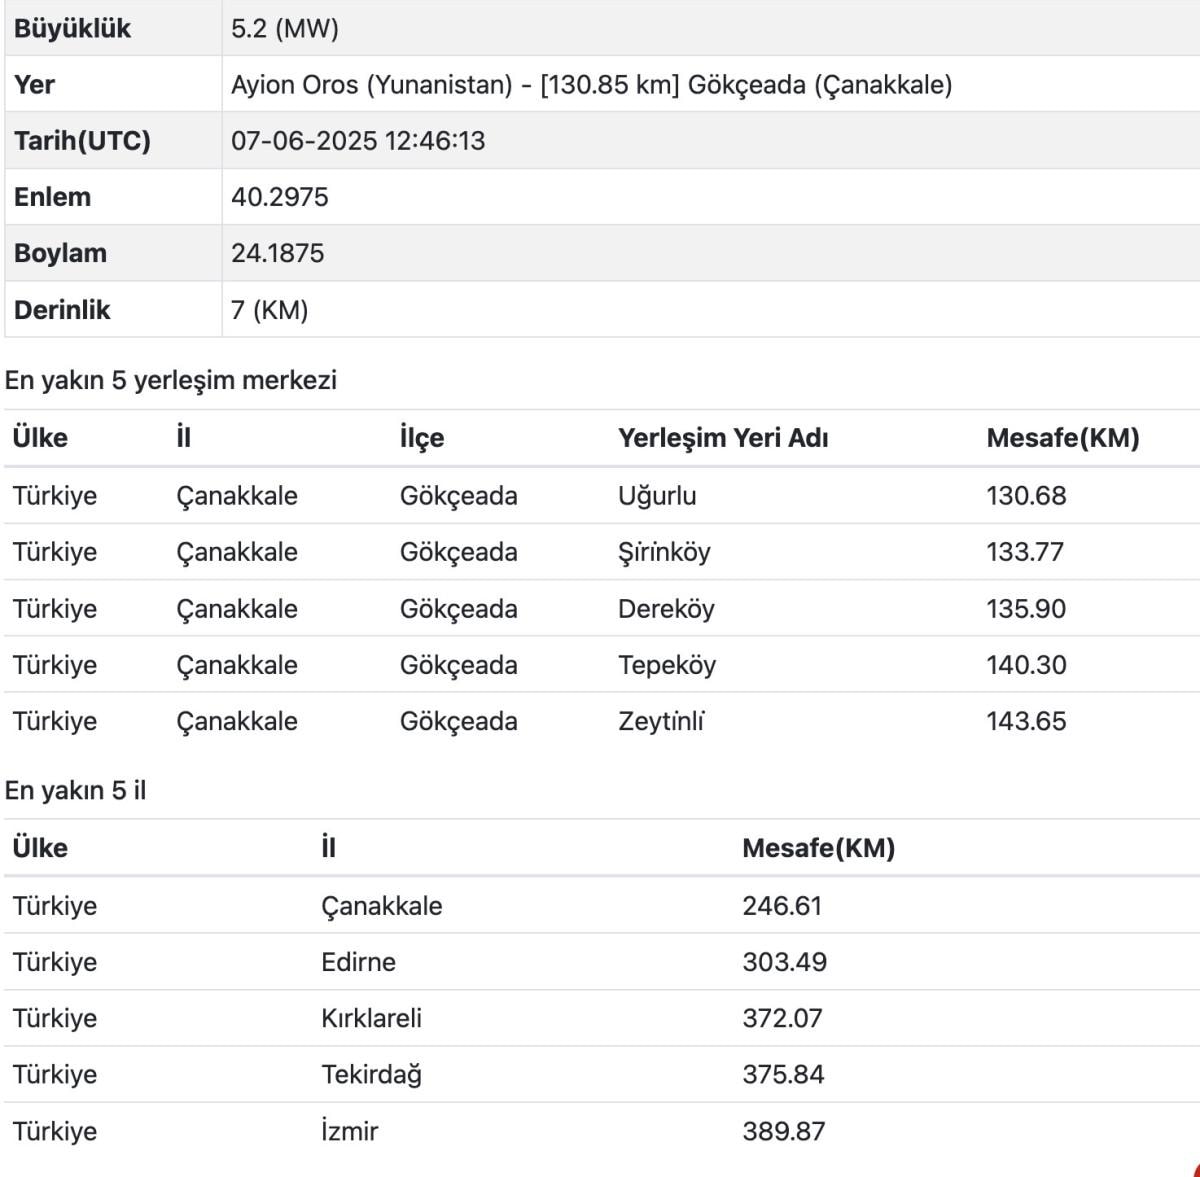Screen dimensions: 1200x1177
Task: Select the Uğurlu settlement row name
Action: [657, 495]
